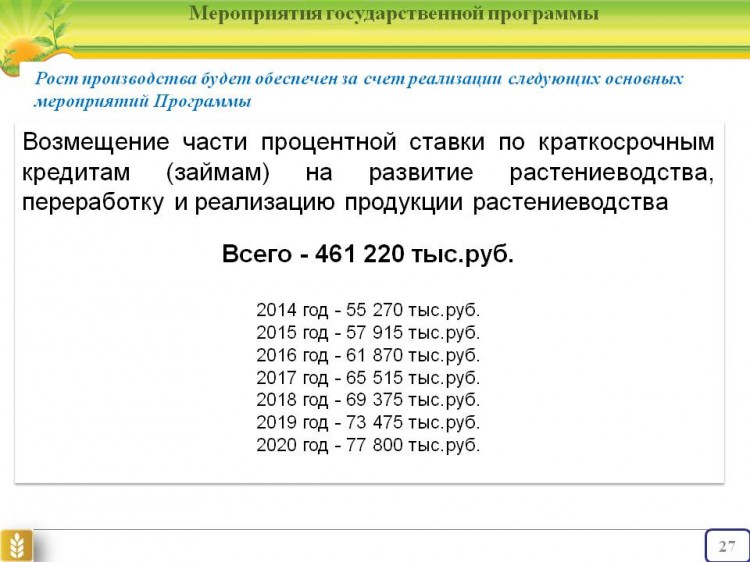This screenshot has width=750, height=562.
Task: Click the paragraph starting 'Возмещение части процентной ставки'
Action: coord(367,172)
